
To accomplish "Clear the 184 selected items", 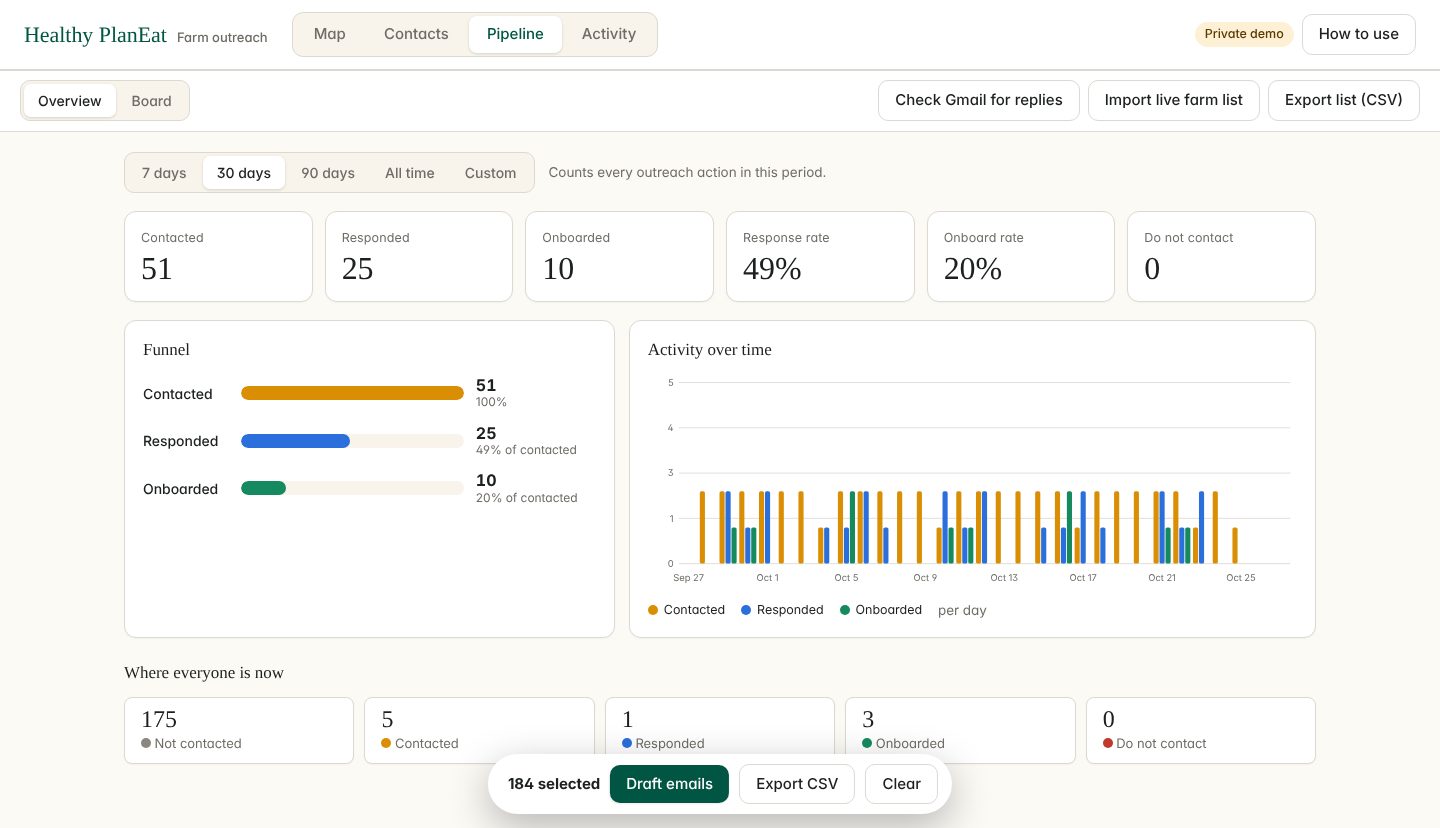I will 901,784.
